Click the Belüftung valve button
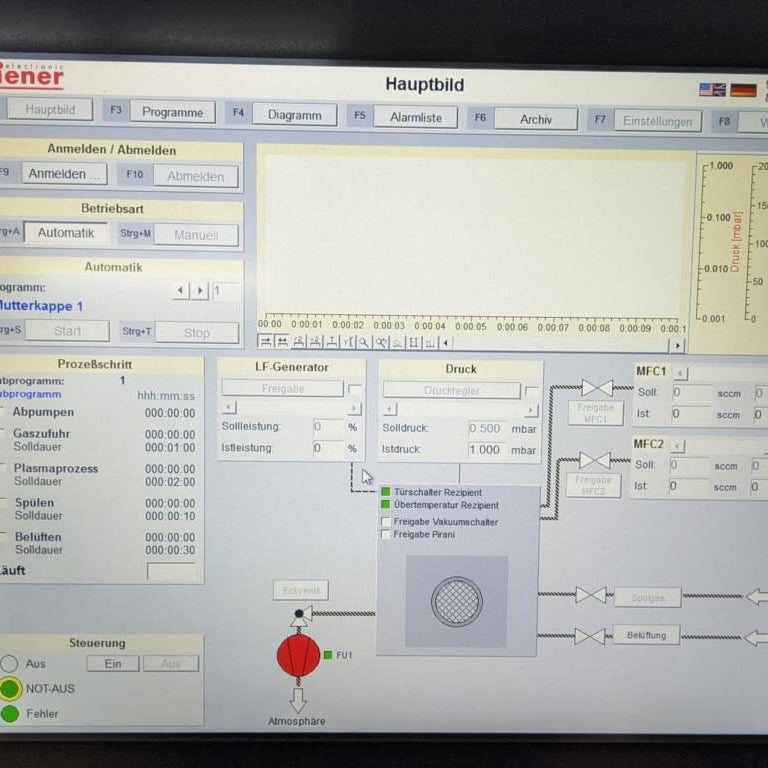768x768 pixels. click(x=646, y=635)
